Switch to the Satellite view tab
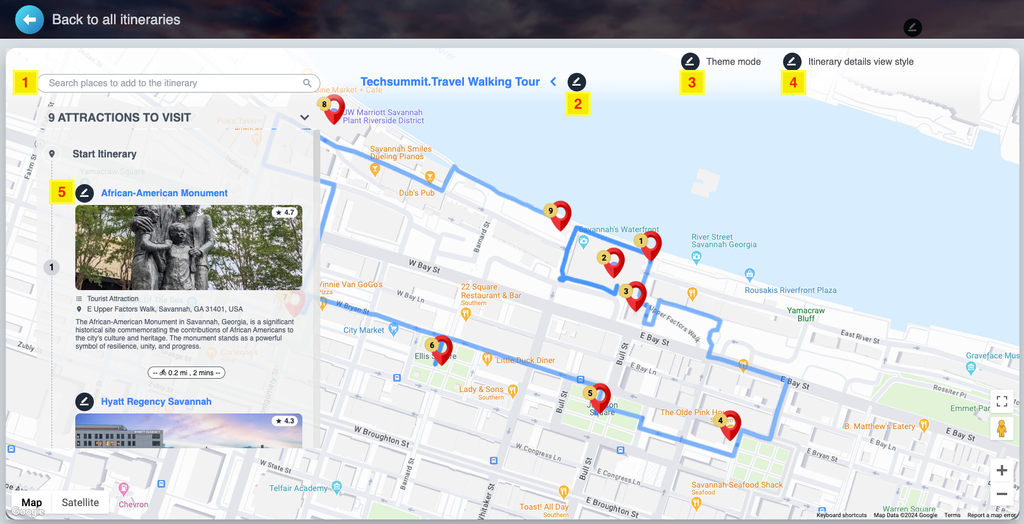This screenshot has width=1024, height=524. click(80, 502)
